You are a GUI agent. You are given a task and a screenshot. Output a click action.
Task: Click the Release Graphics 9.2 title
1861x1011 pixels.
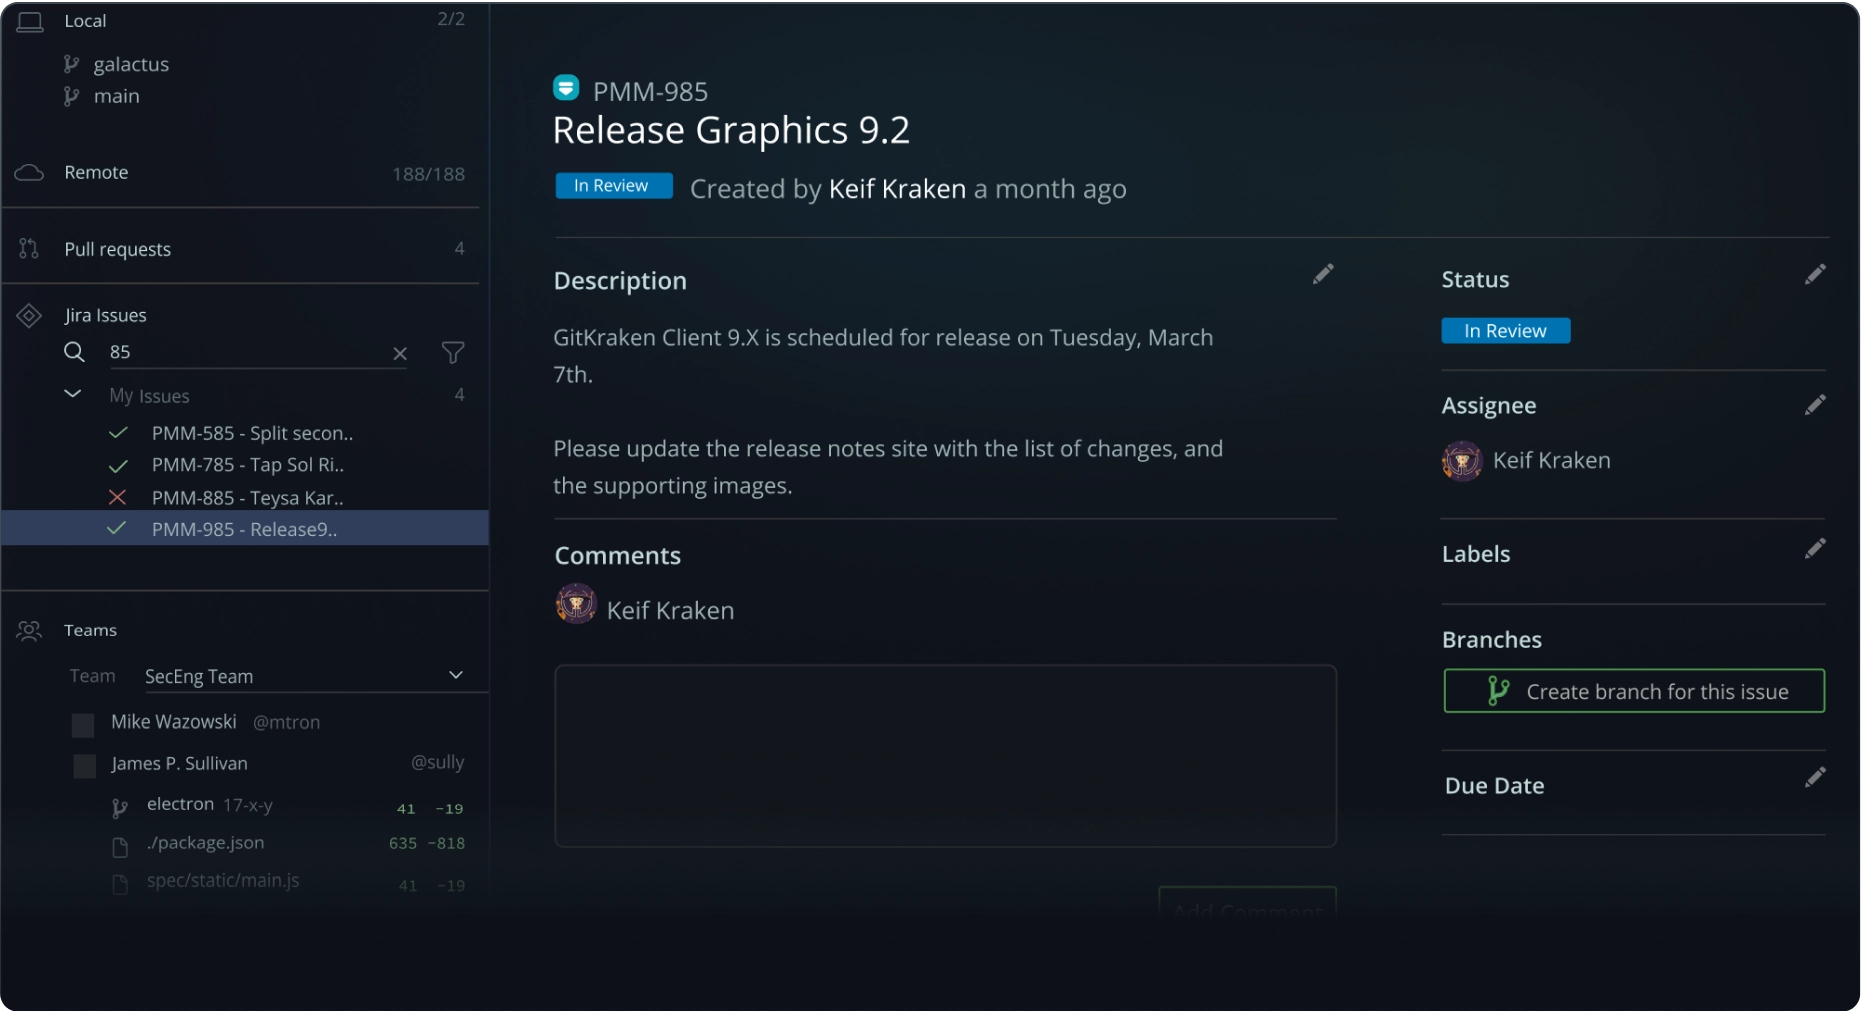[x=731, y=130]
